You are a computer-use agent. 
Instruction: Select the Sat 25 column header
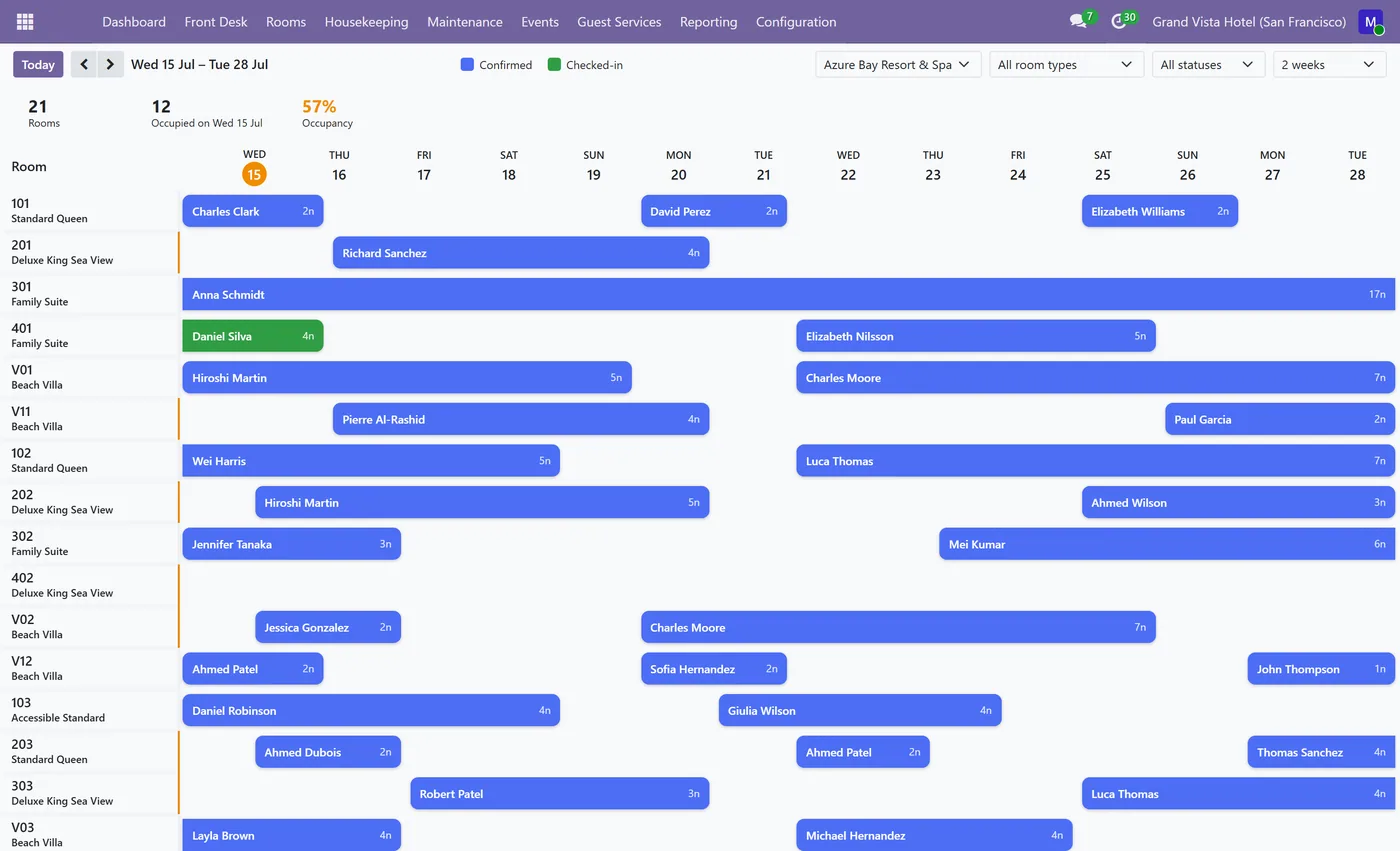click(1102, 166)
